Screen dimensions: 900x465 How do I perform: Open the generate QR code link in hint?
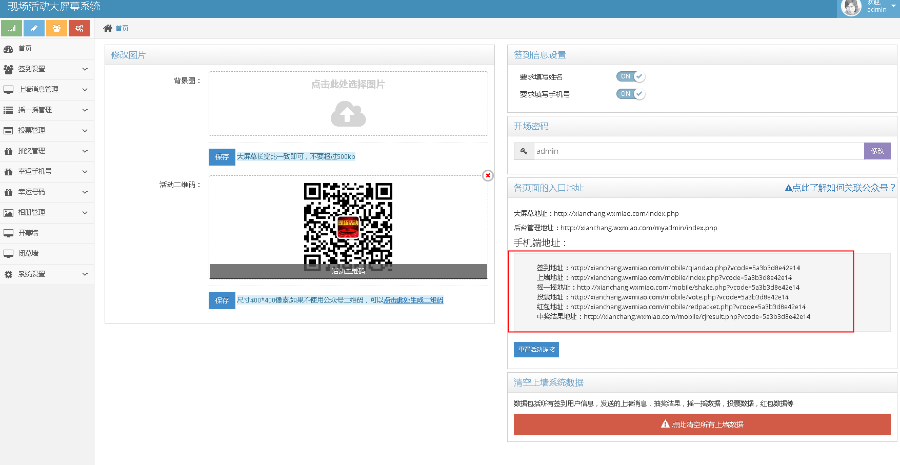413,300
